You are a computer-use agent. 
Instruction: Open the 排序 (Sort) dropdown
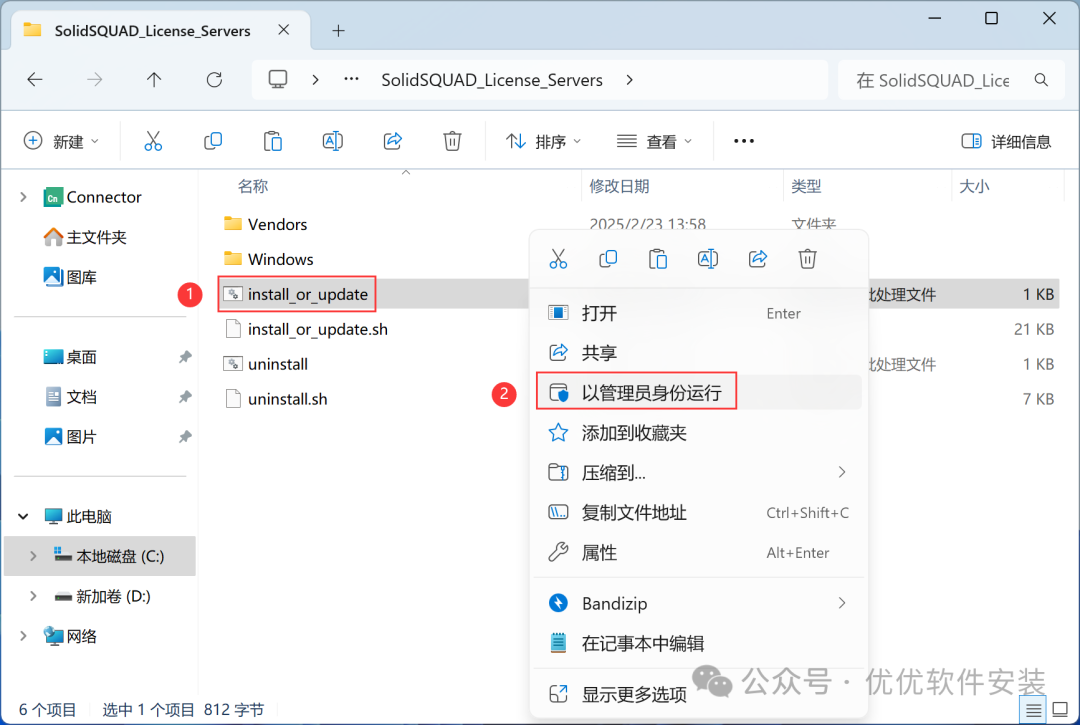543,141
